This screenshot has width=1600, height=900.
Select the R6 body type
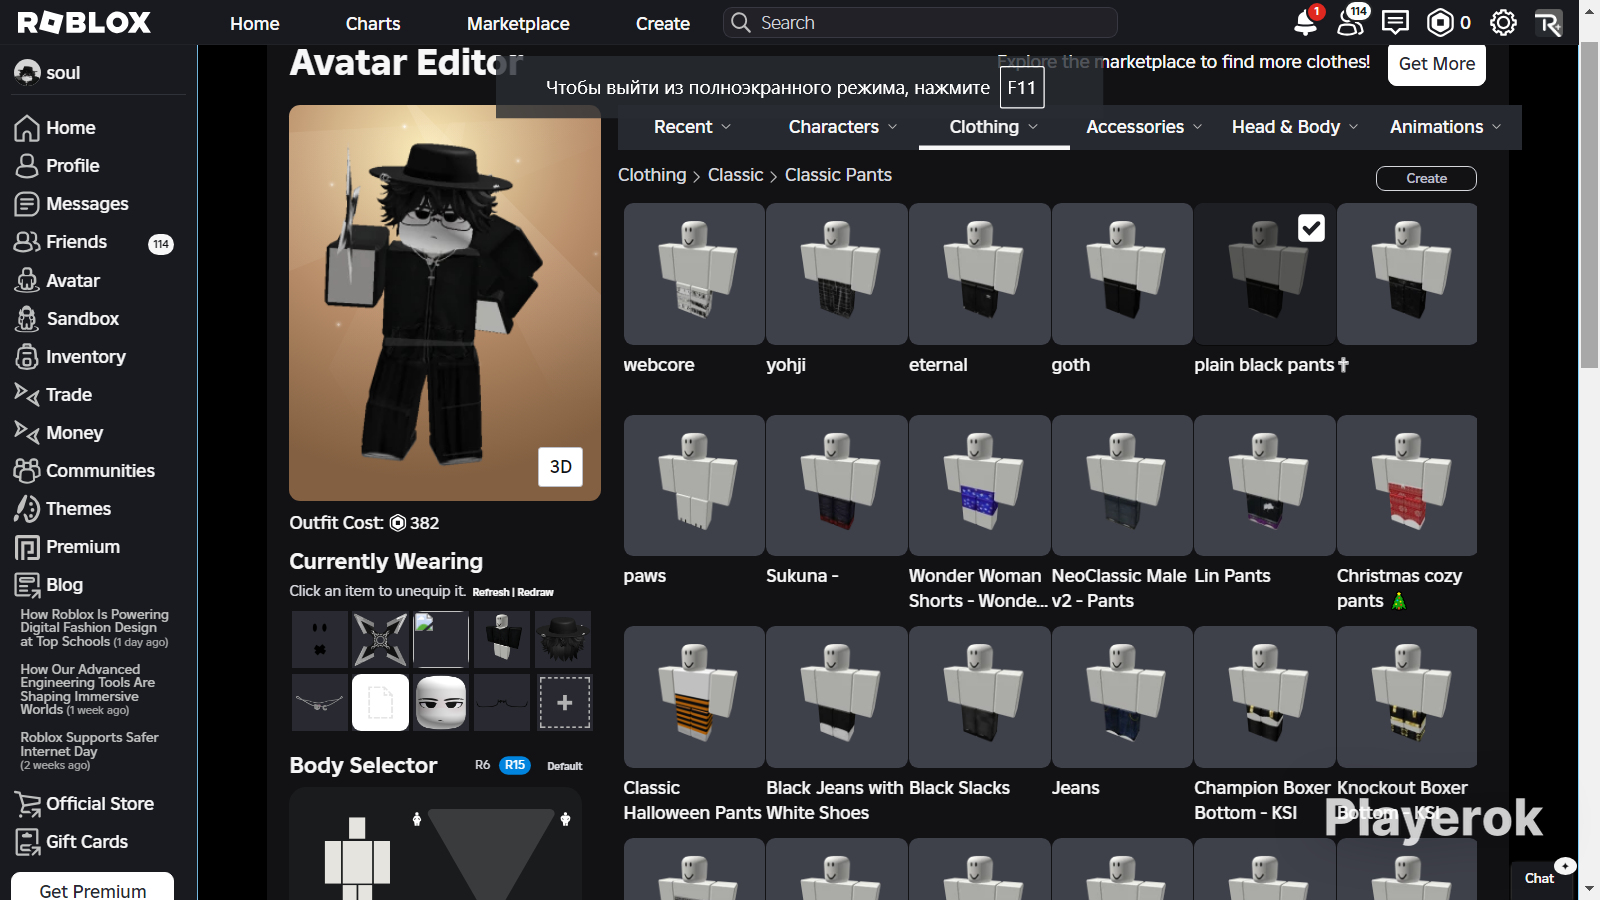click(x=482, y=765)
